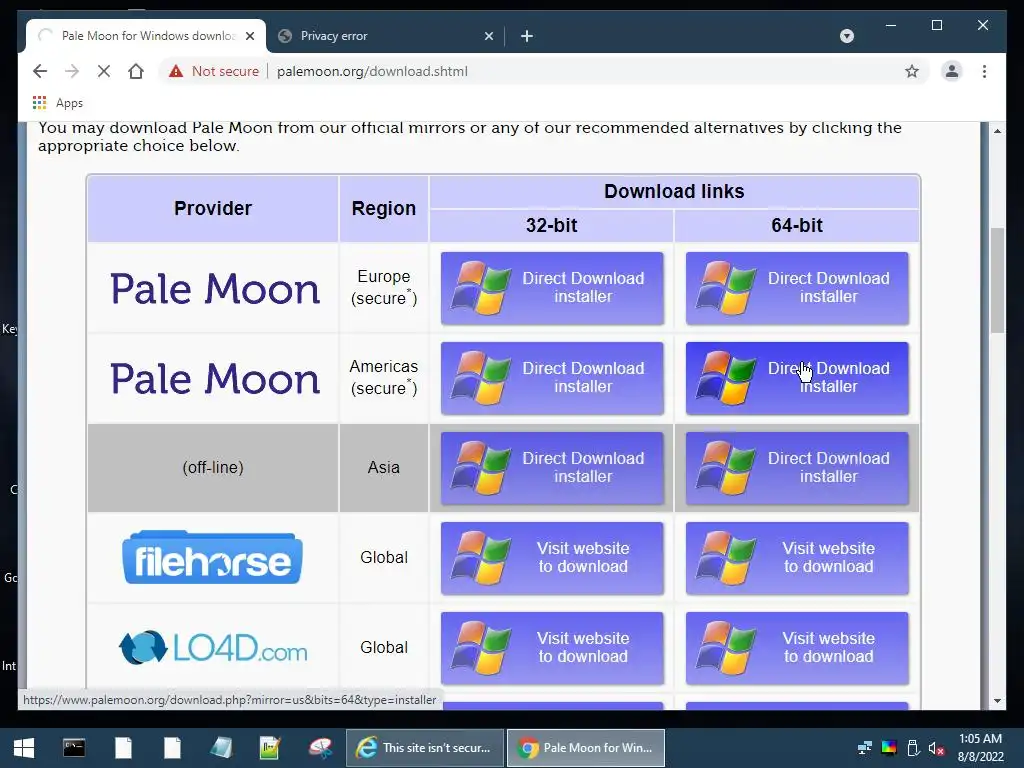Click the Pale Moon logo in Americas row
Screen dimensions: 1024x768
coord(215,379)
